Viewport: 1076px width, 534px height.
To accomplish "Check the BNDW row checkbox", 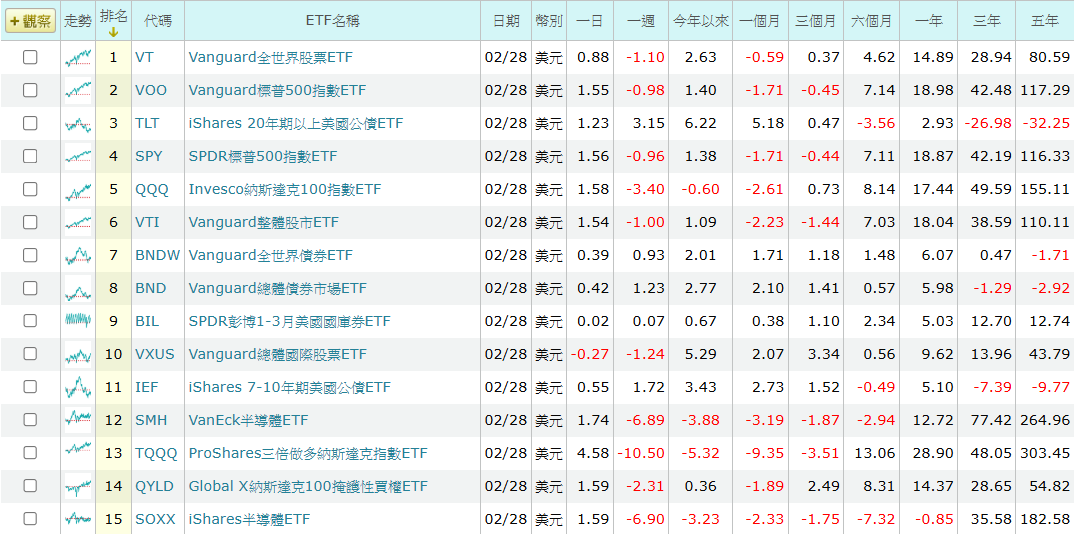I will point(30,255).
